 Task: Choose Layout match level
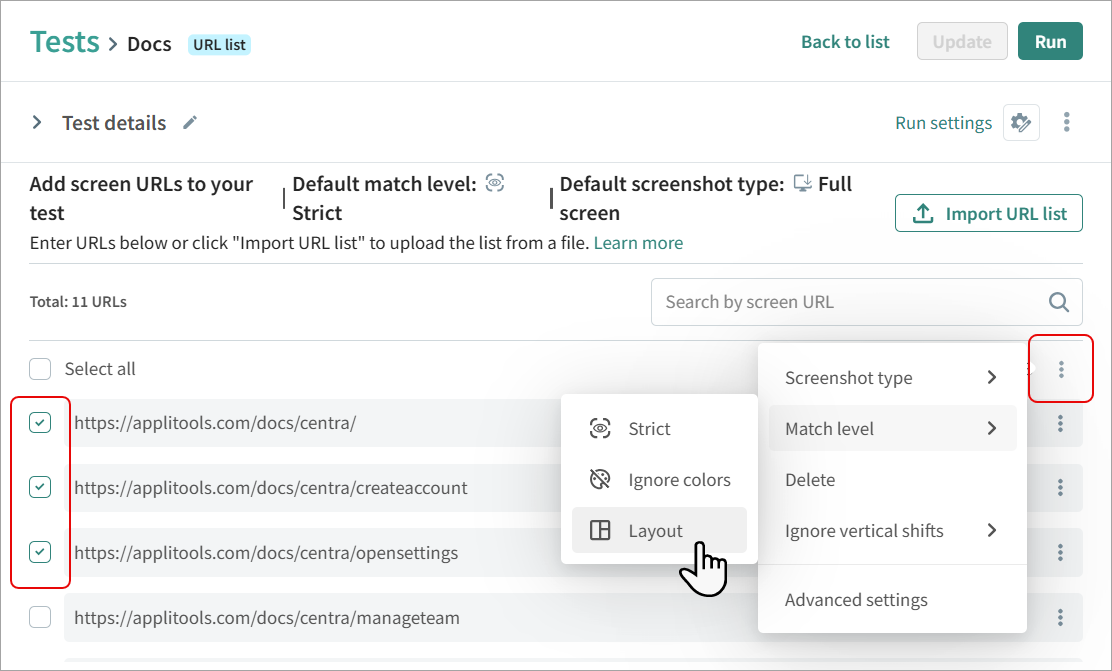657,531
